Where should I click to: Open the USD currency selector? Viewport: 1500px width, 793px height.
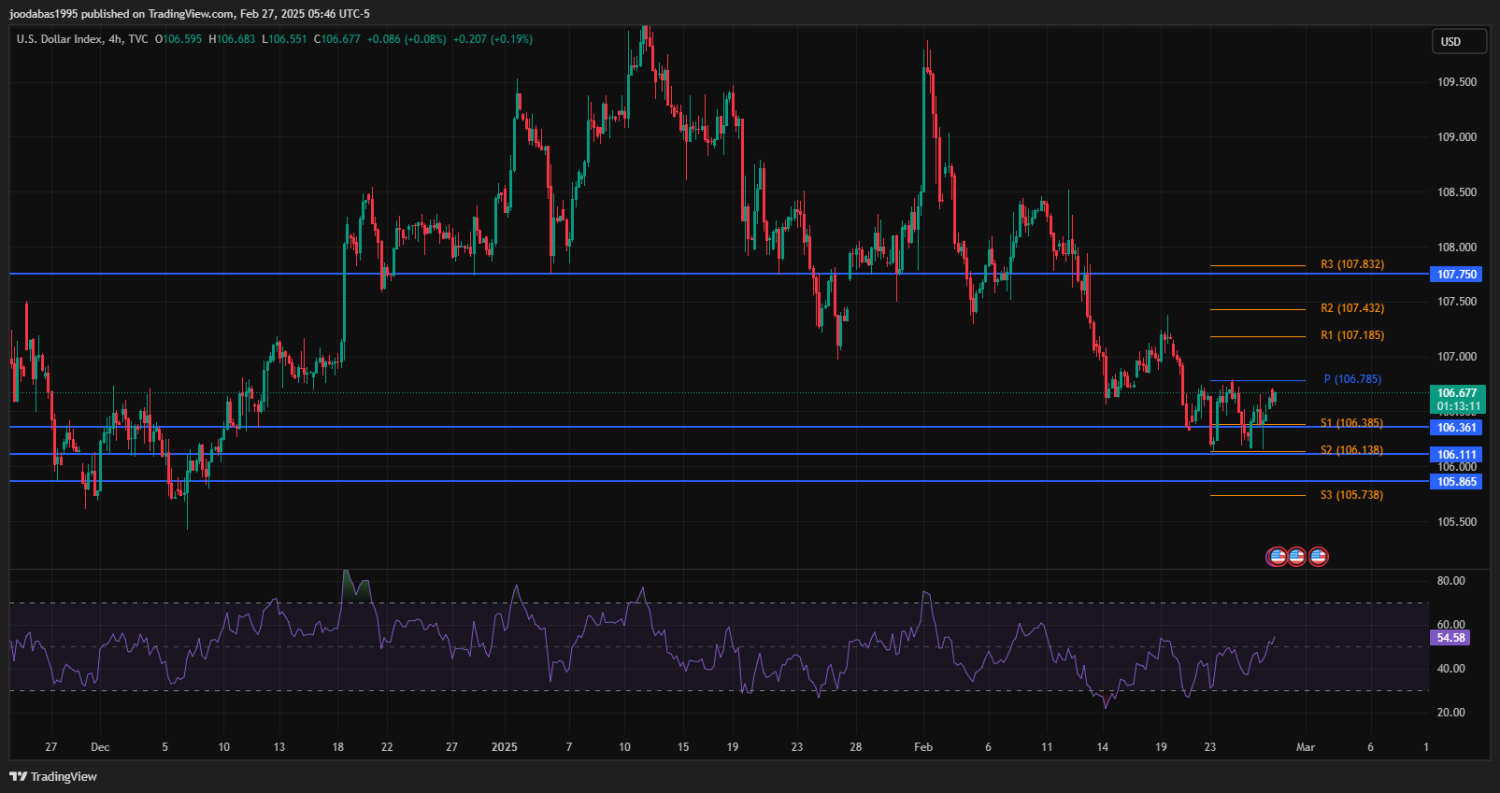[1449, 41]
